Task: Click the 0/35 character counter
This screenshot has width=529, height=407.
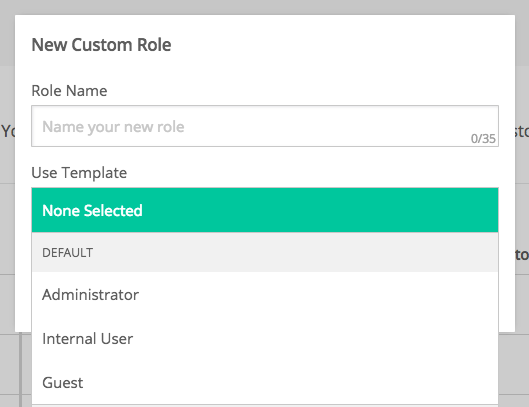Action: pos(483,138)
